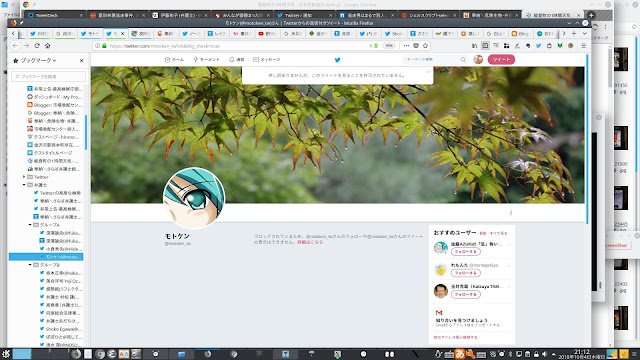Follow the second recommended user れもんた
The image size is (640, 360).
coord(465,273)
